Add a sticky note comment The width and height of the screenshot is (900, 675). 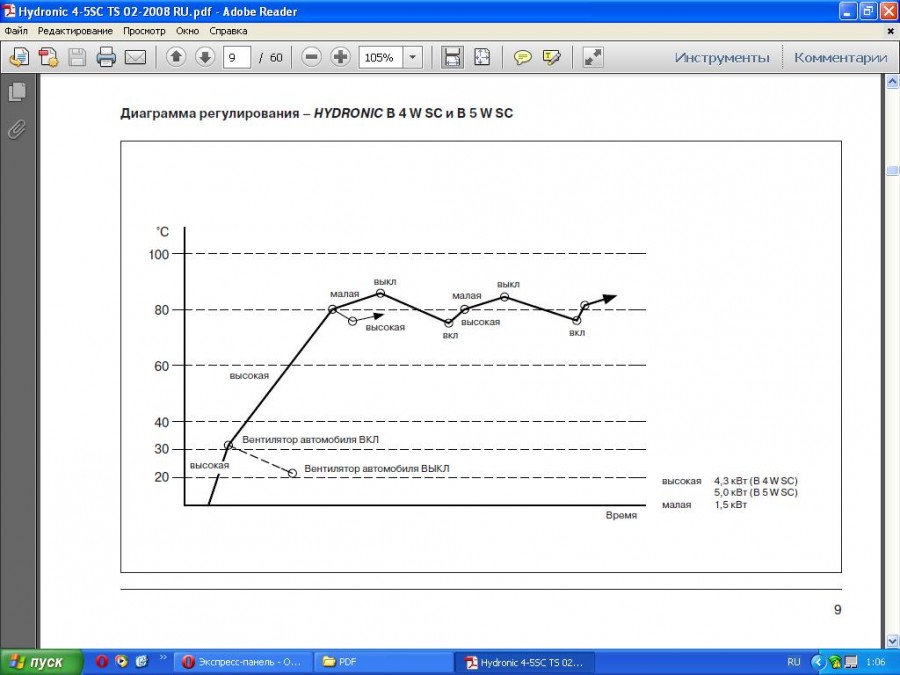tap(522, 57)
